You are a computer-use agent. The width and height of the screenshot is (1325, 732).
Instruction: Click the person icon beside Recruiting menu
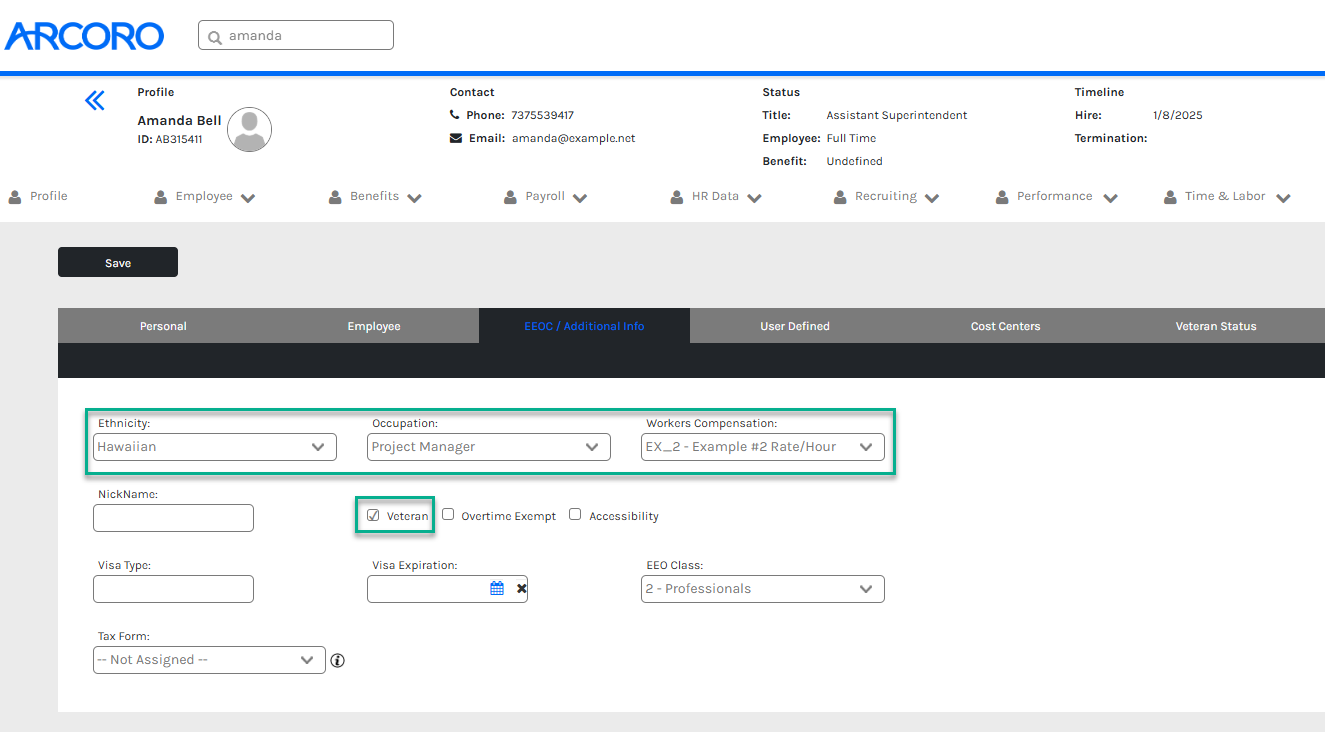pos(841,197)
